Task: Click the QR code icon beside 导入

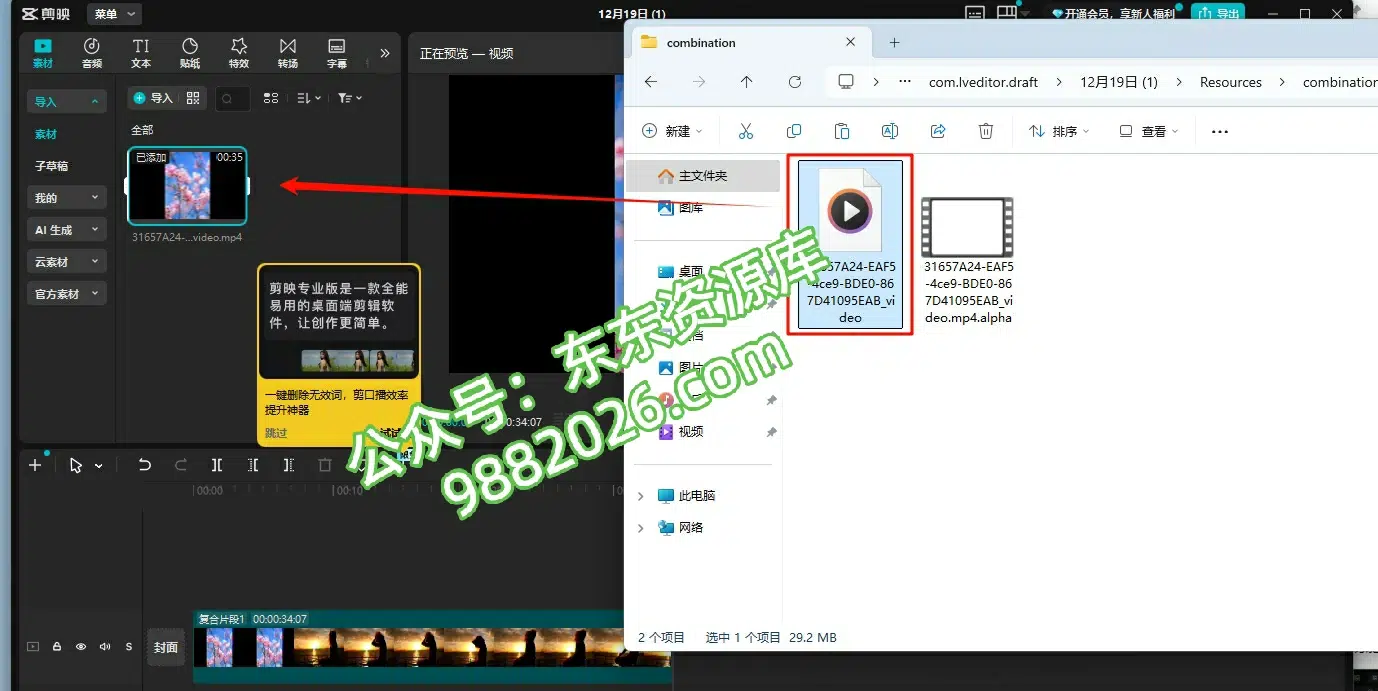Action: click(193, 98)
